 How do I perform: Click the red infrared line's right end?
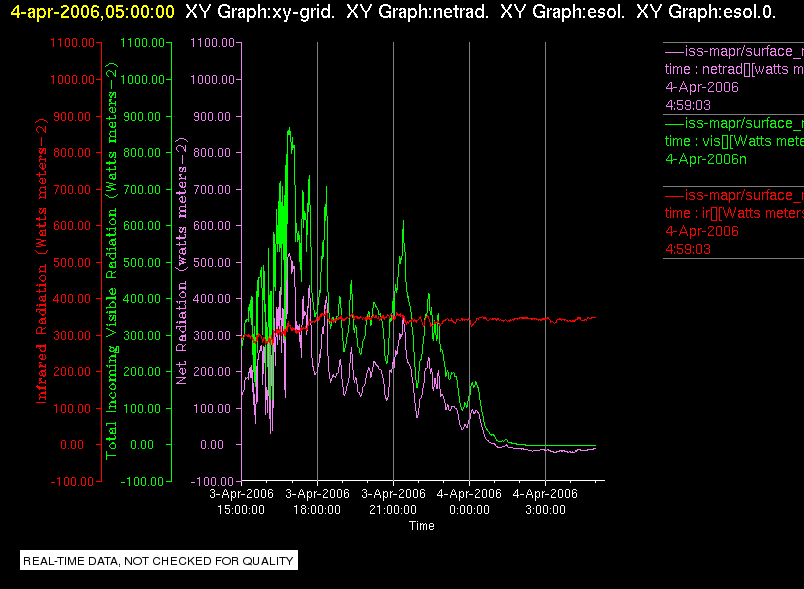coord(595,318)
